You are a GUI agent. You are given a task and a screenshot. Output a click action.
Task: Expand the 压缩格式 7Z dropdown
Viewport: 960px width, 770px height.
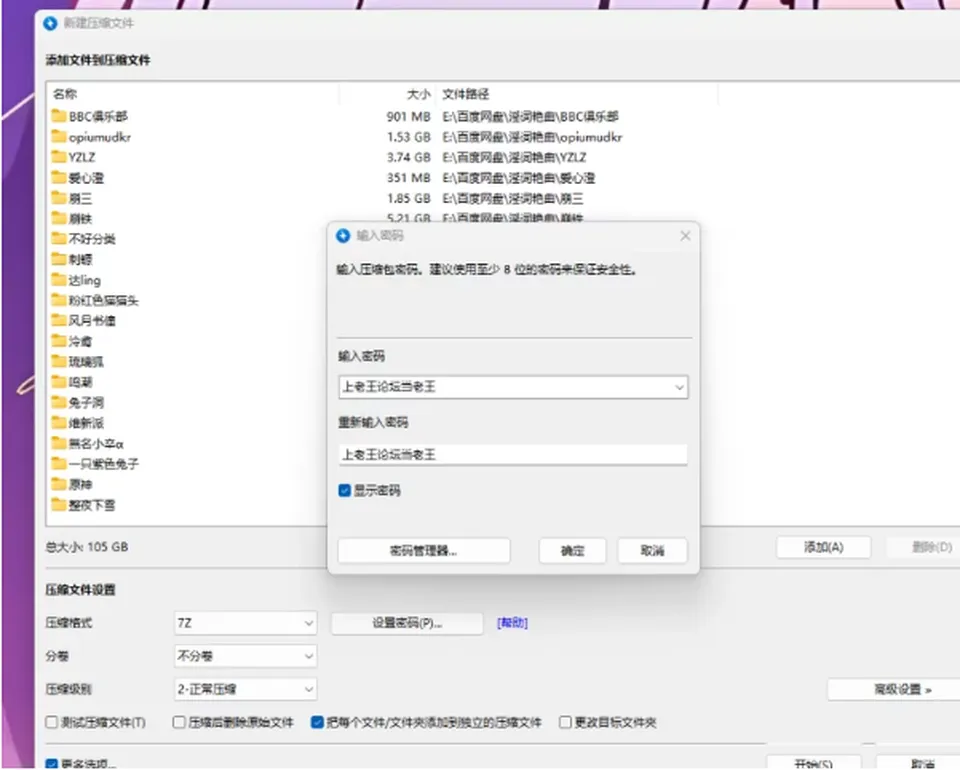[x=245, y=623]
